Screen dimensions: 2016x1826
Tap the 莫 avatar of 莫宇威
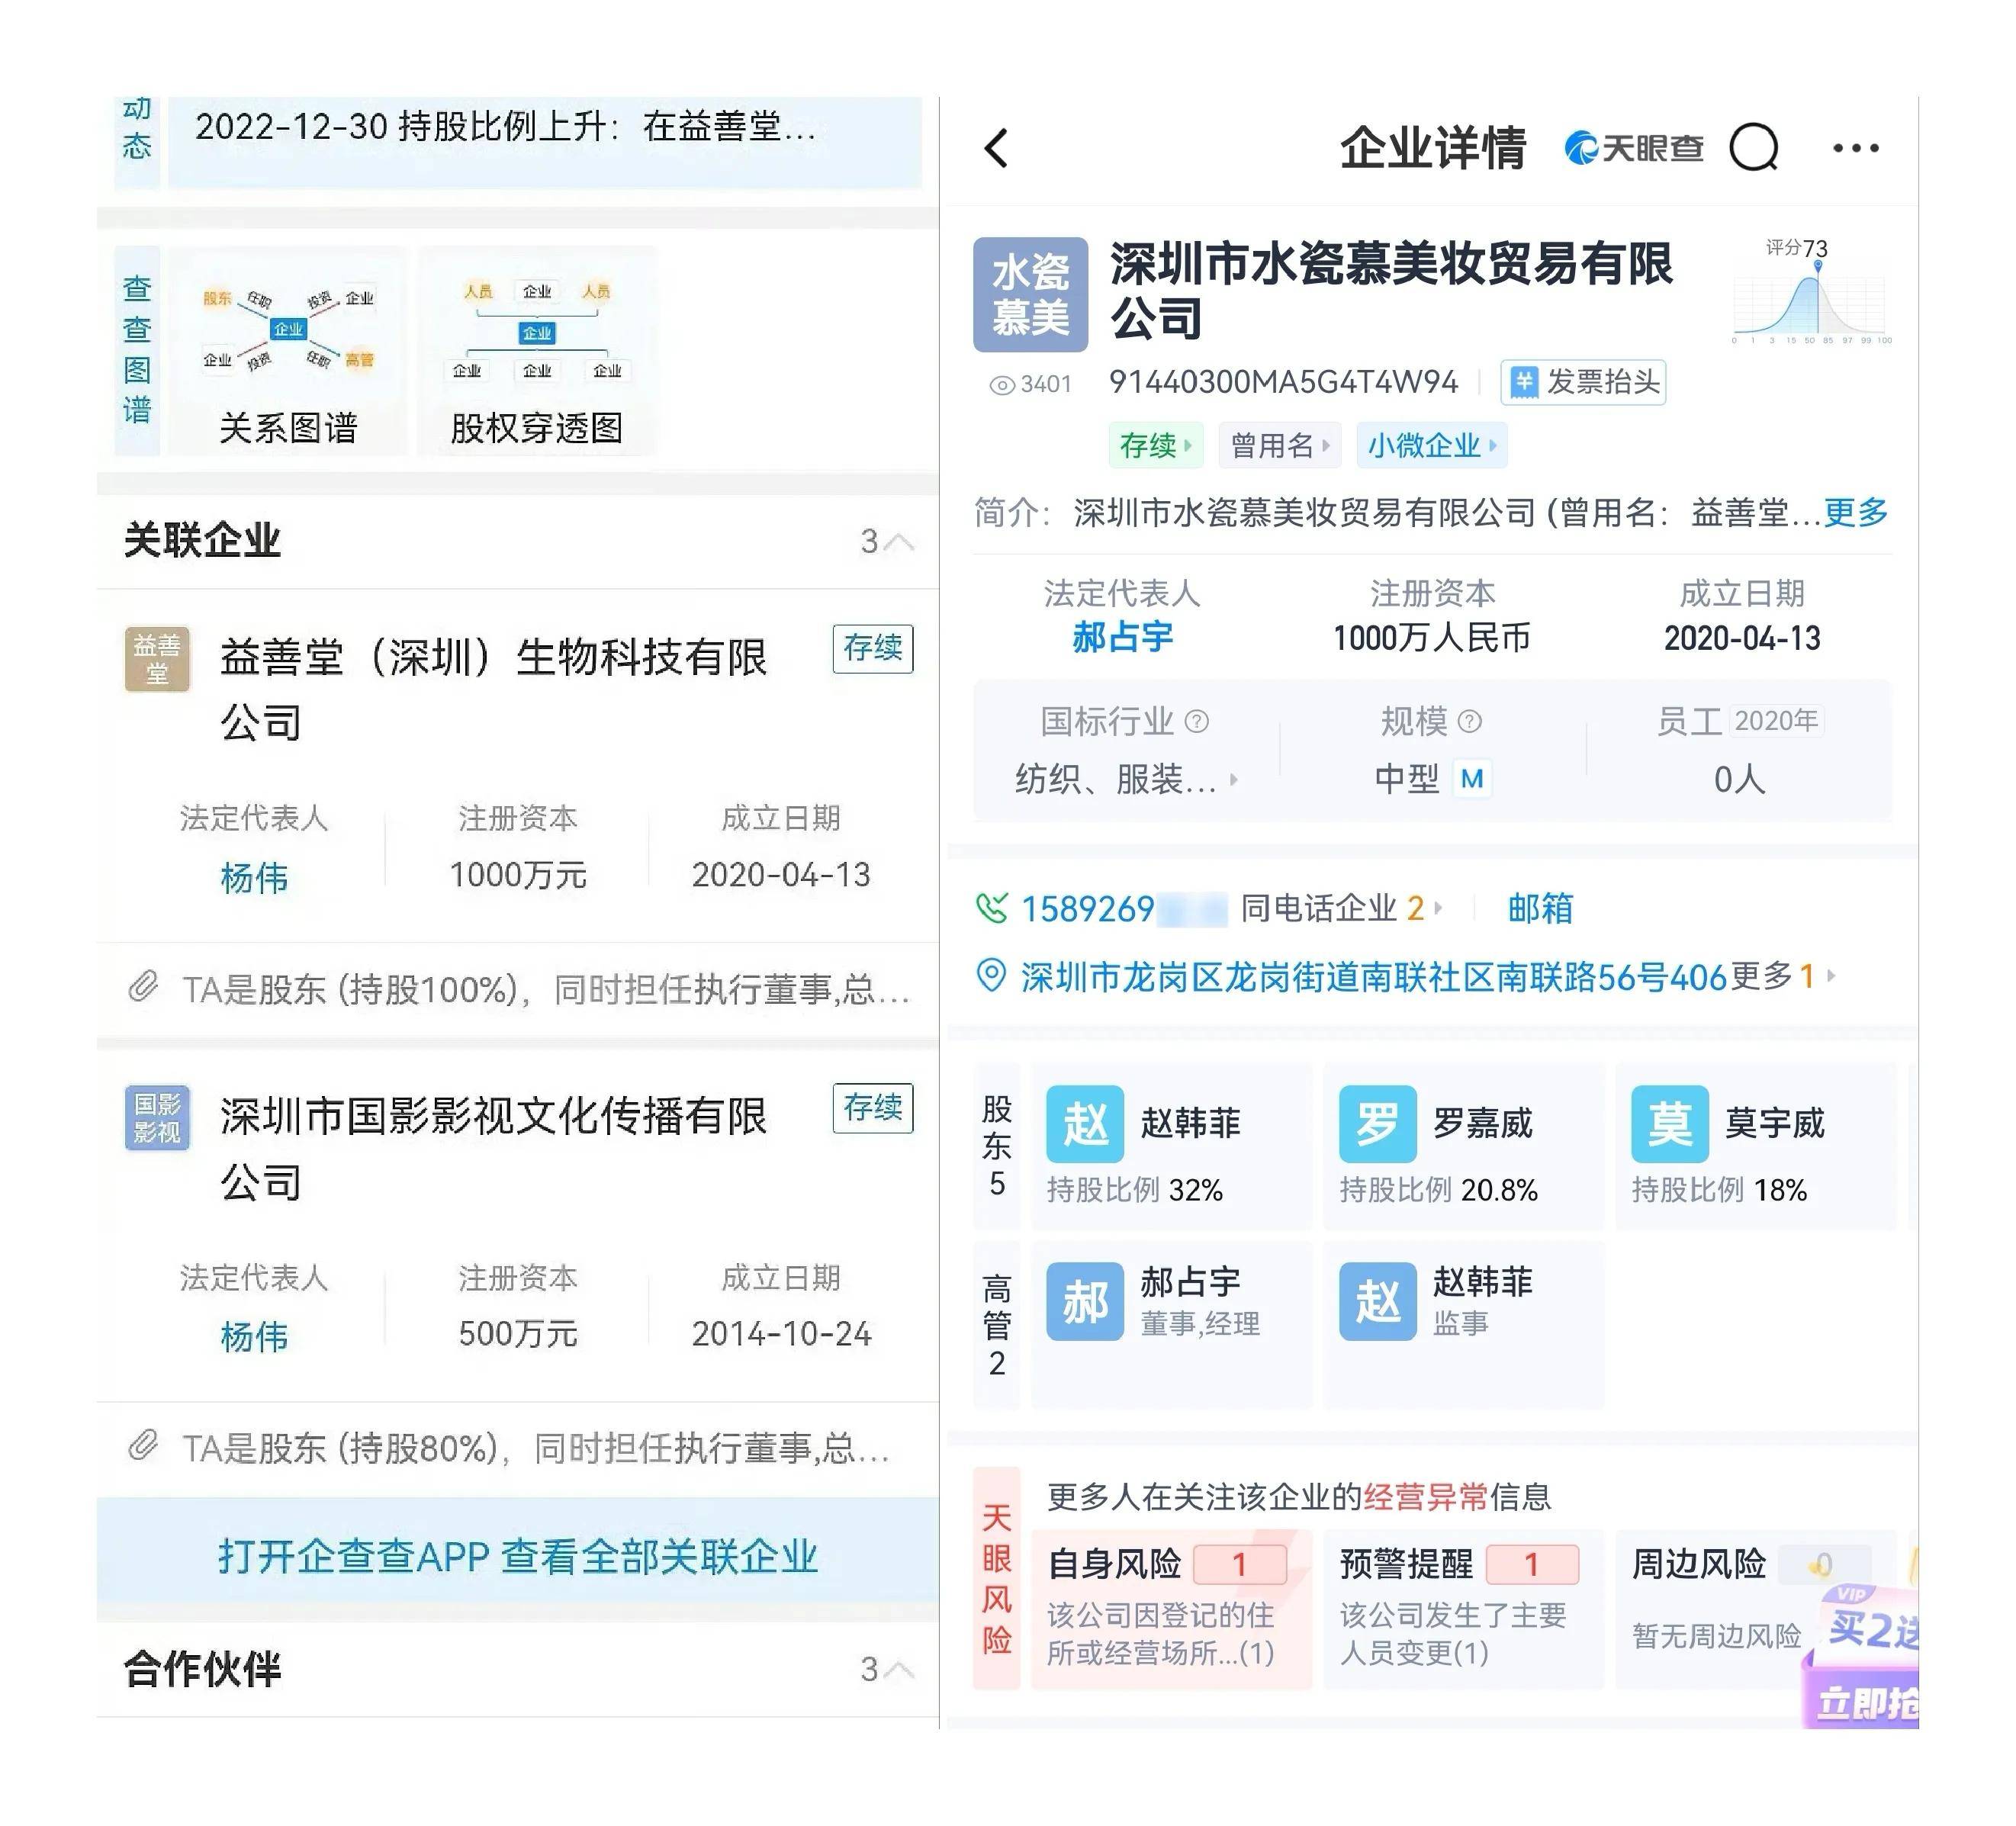1670,1123
